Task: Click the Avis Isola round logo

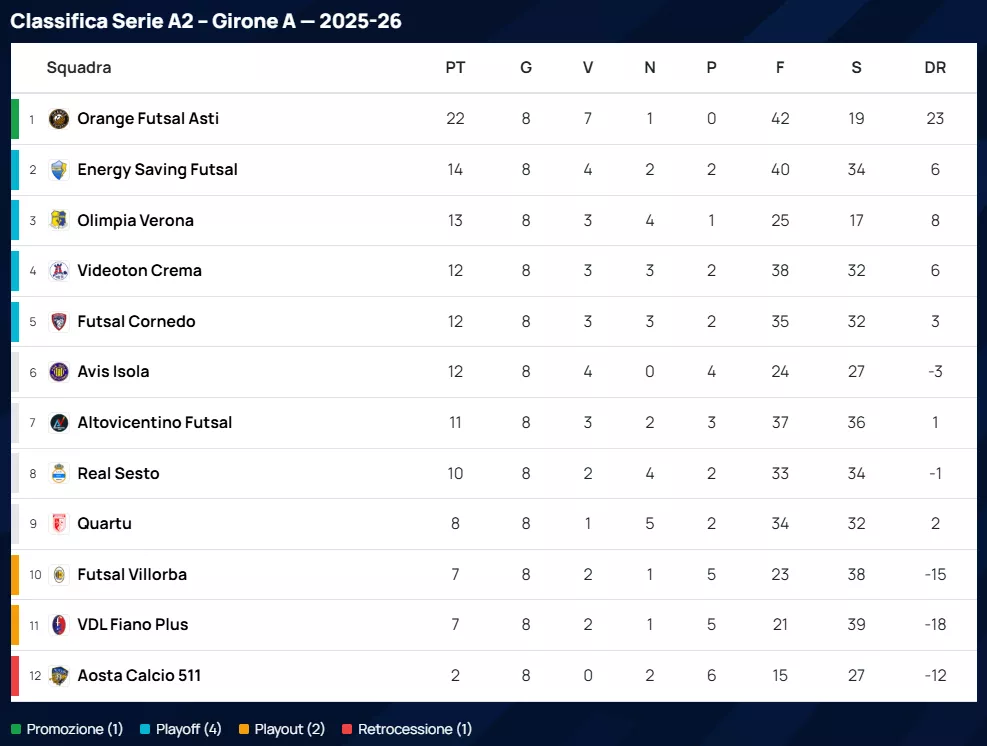Action: pyautogui.click(x=59, y=372)
